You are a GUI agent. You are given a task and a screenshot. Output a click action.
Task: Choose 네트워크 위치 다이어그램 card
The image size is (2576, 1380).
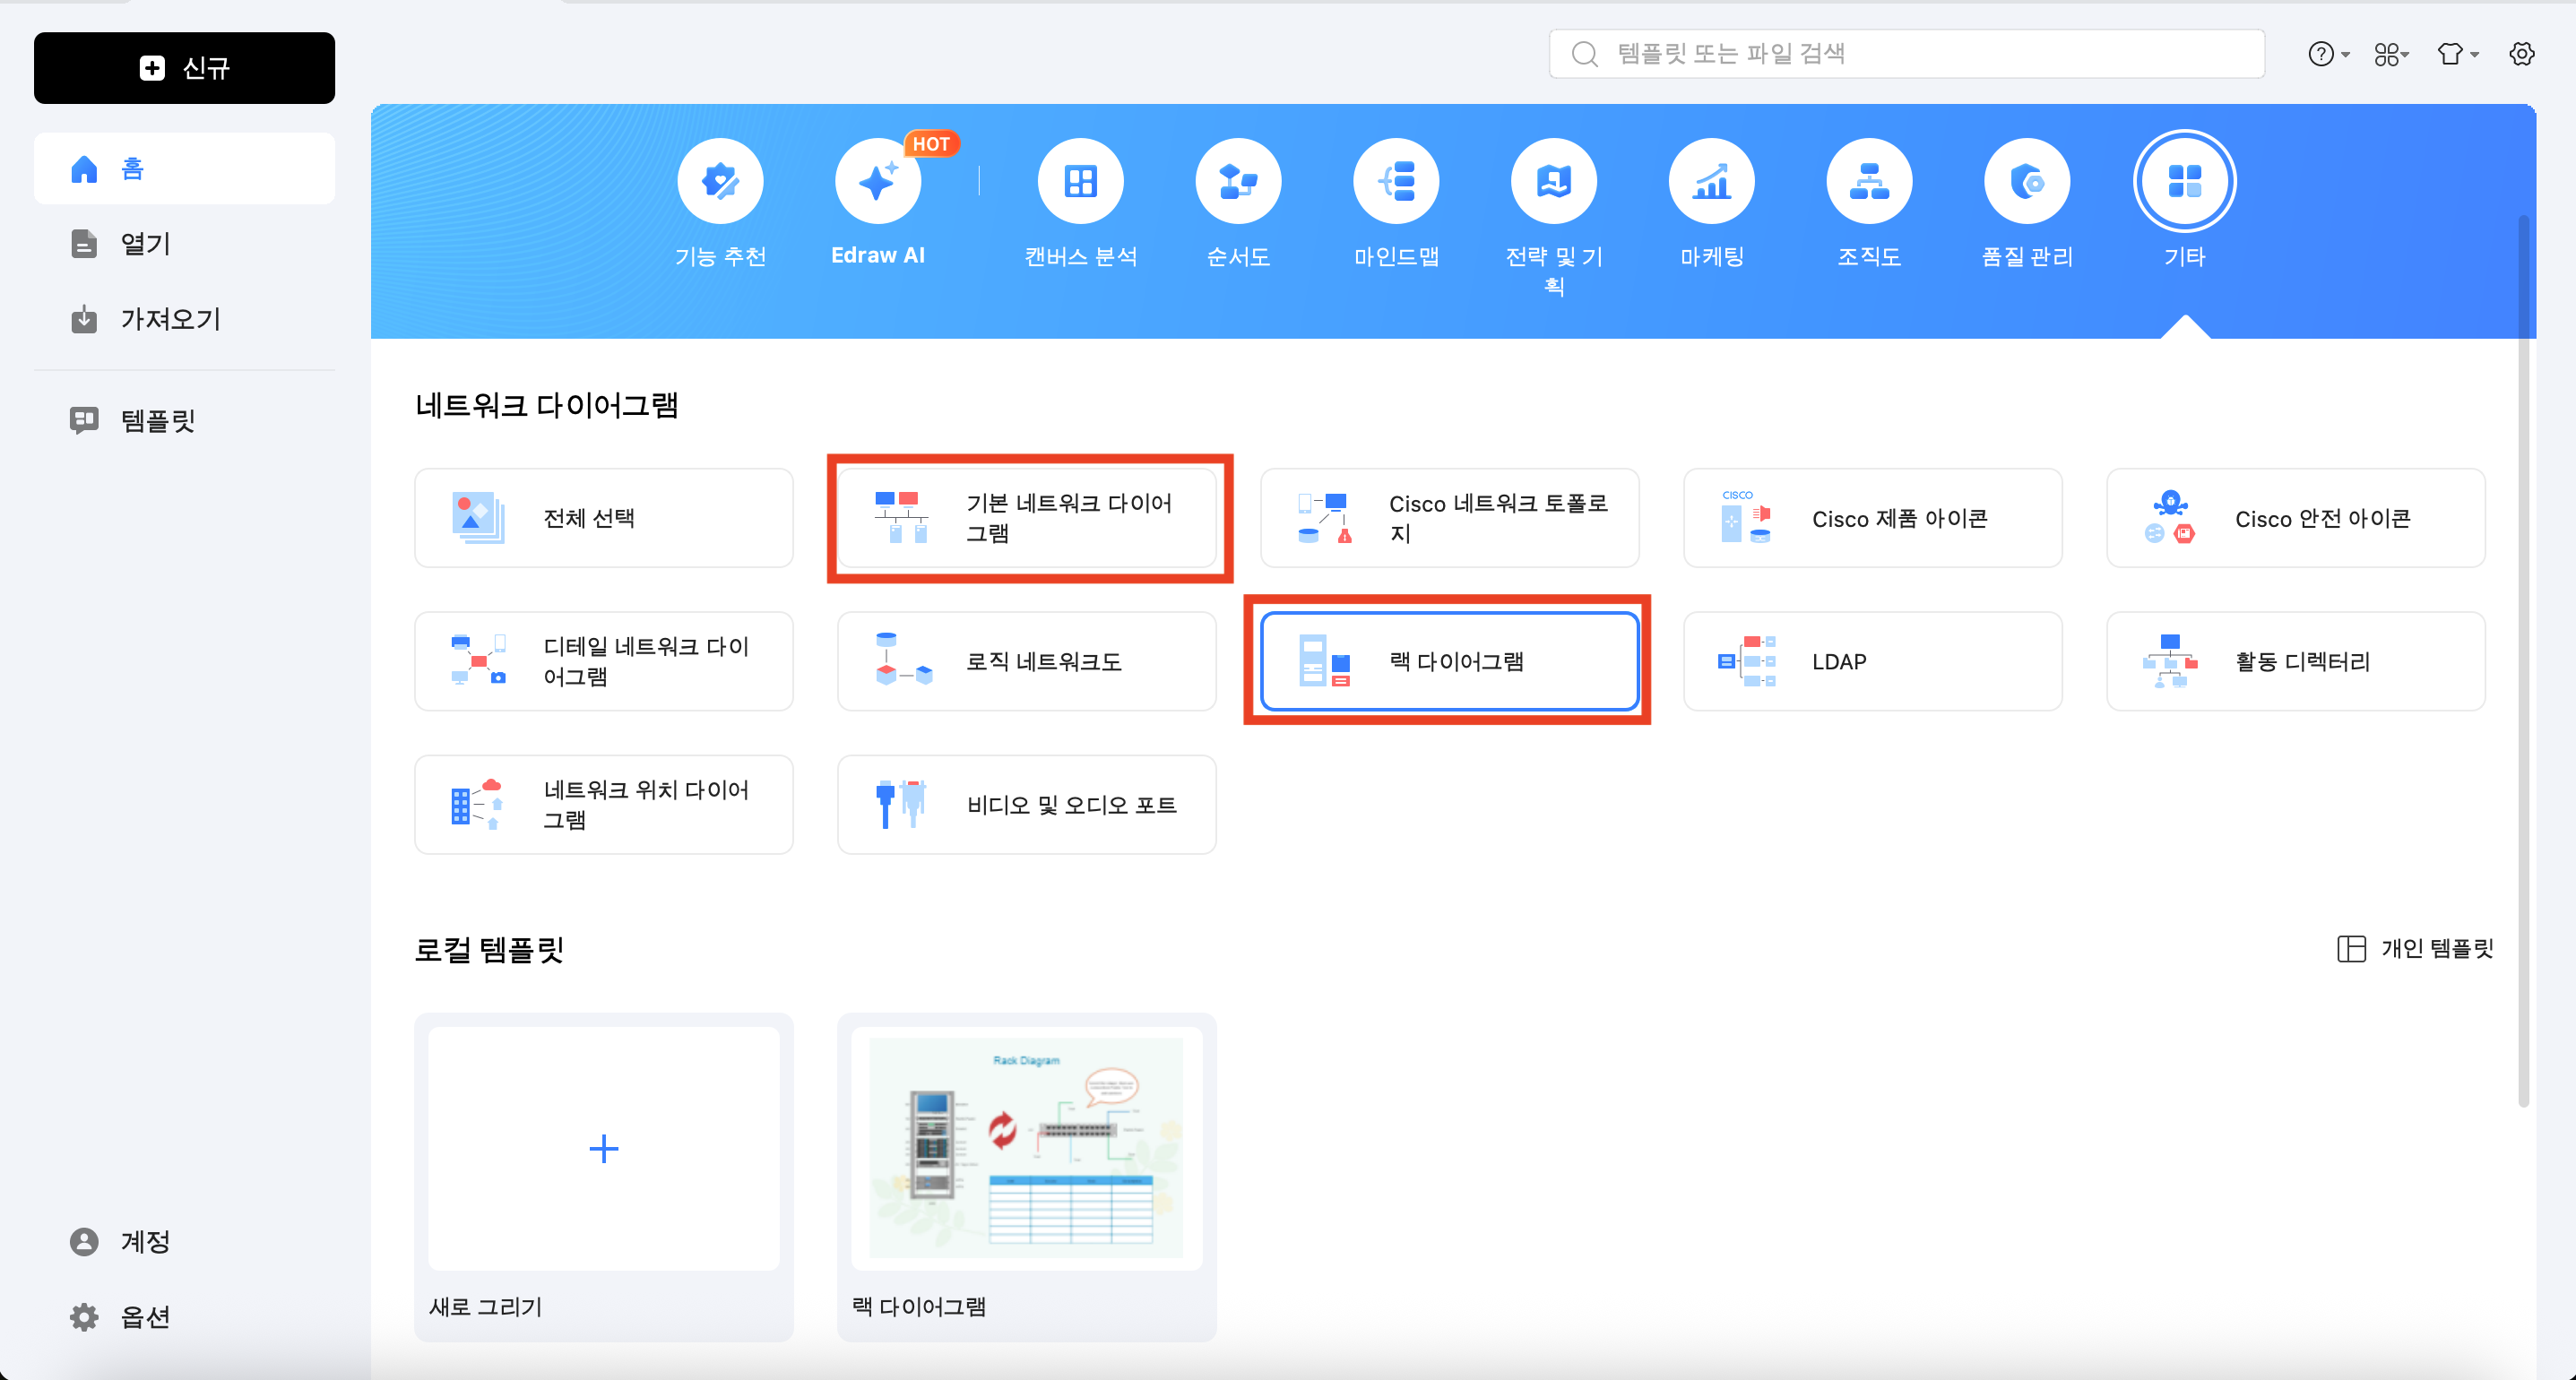(604, 804)
